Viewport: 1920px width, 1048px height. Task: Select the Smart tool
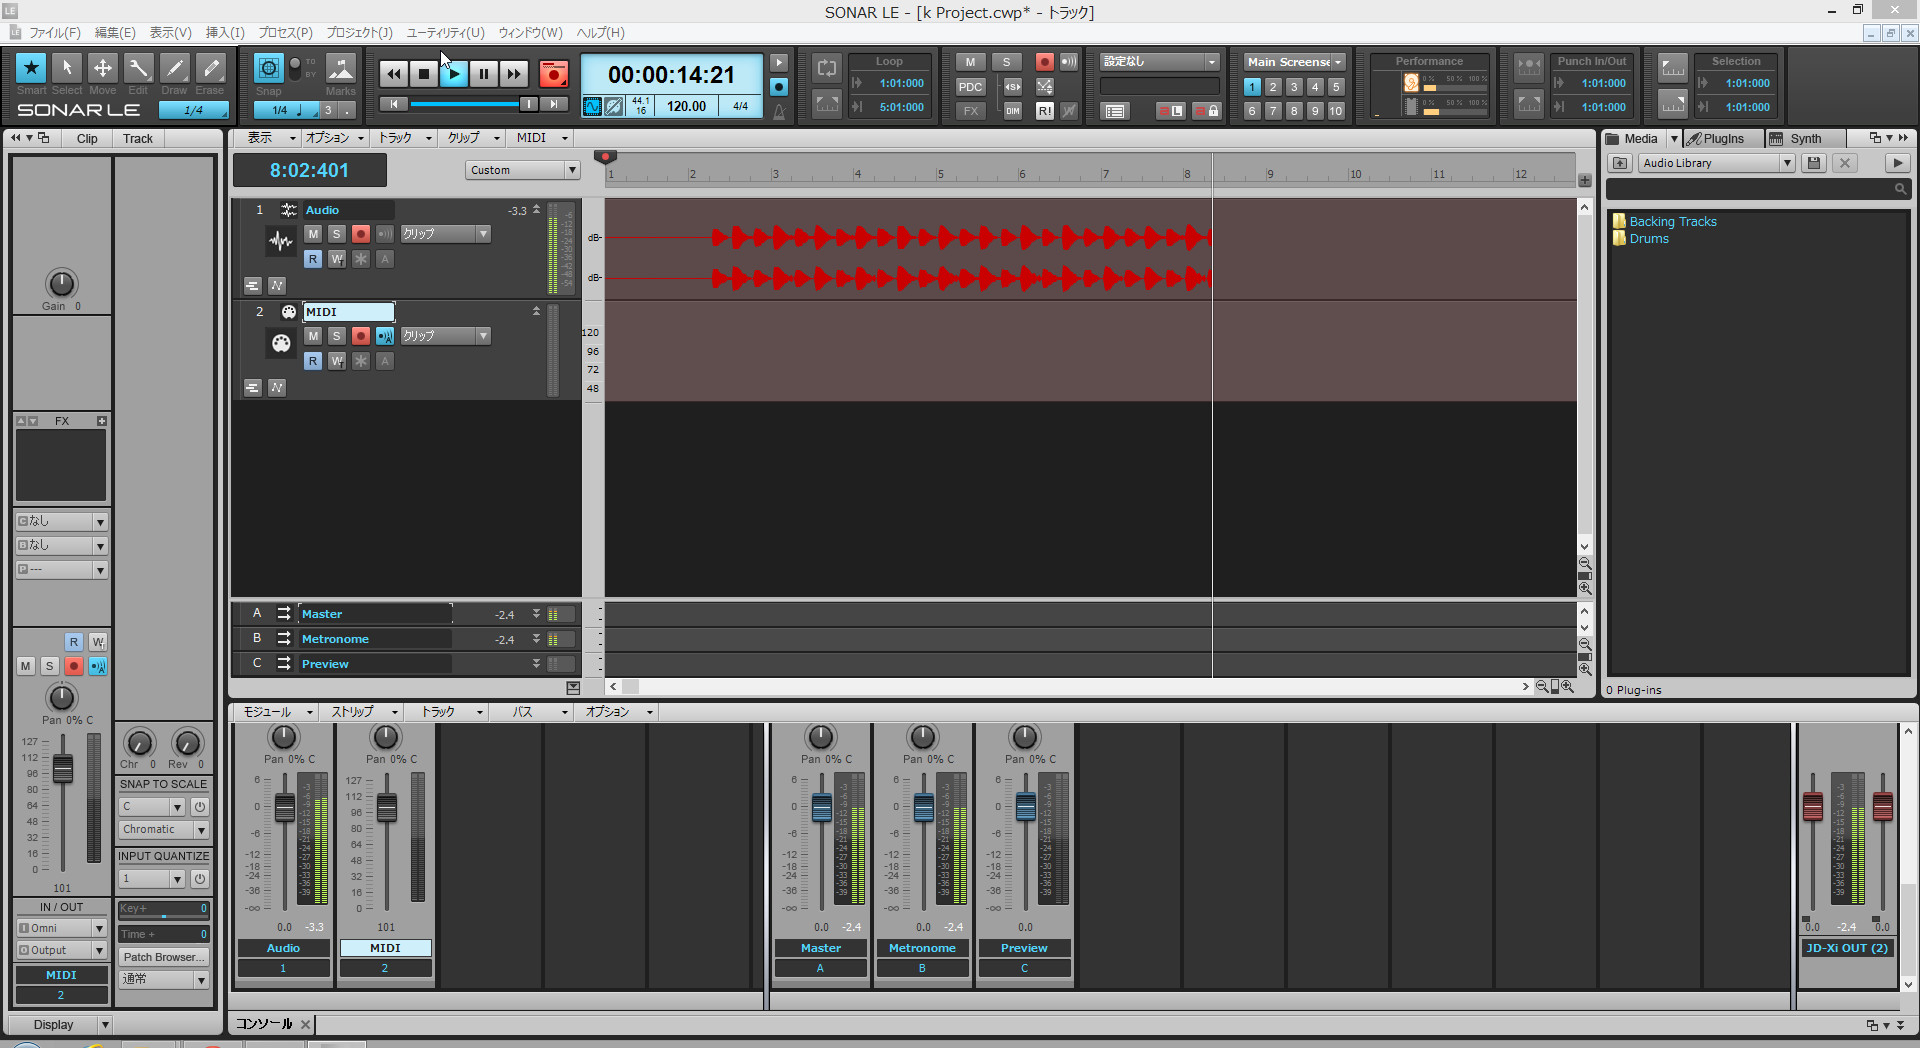[x=31, y=68]
